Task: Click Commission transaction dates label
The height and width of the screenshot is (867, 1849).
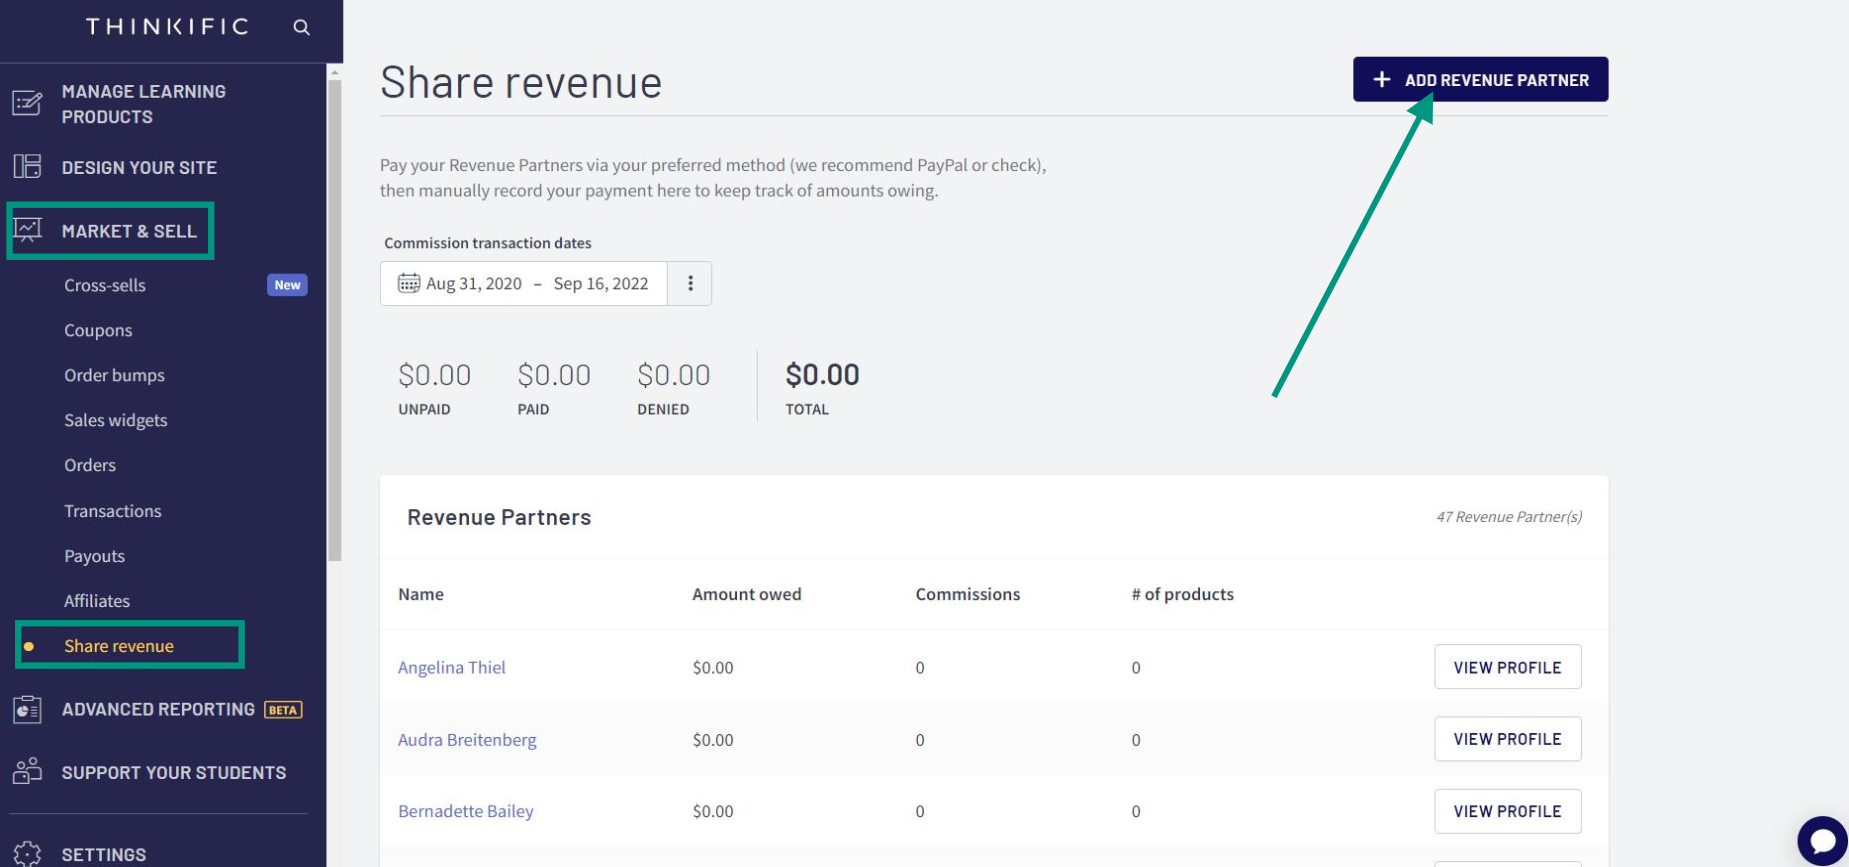Action: [x=488, y=243]
